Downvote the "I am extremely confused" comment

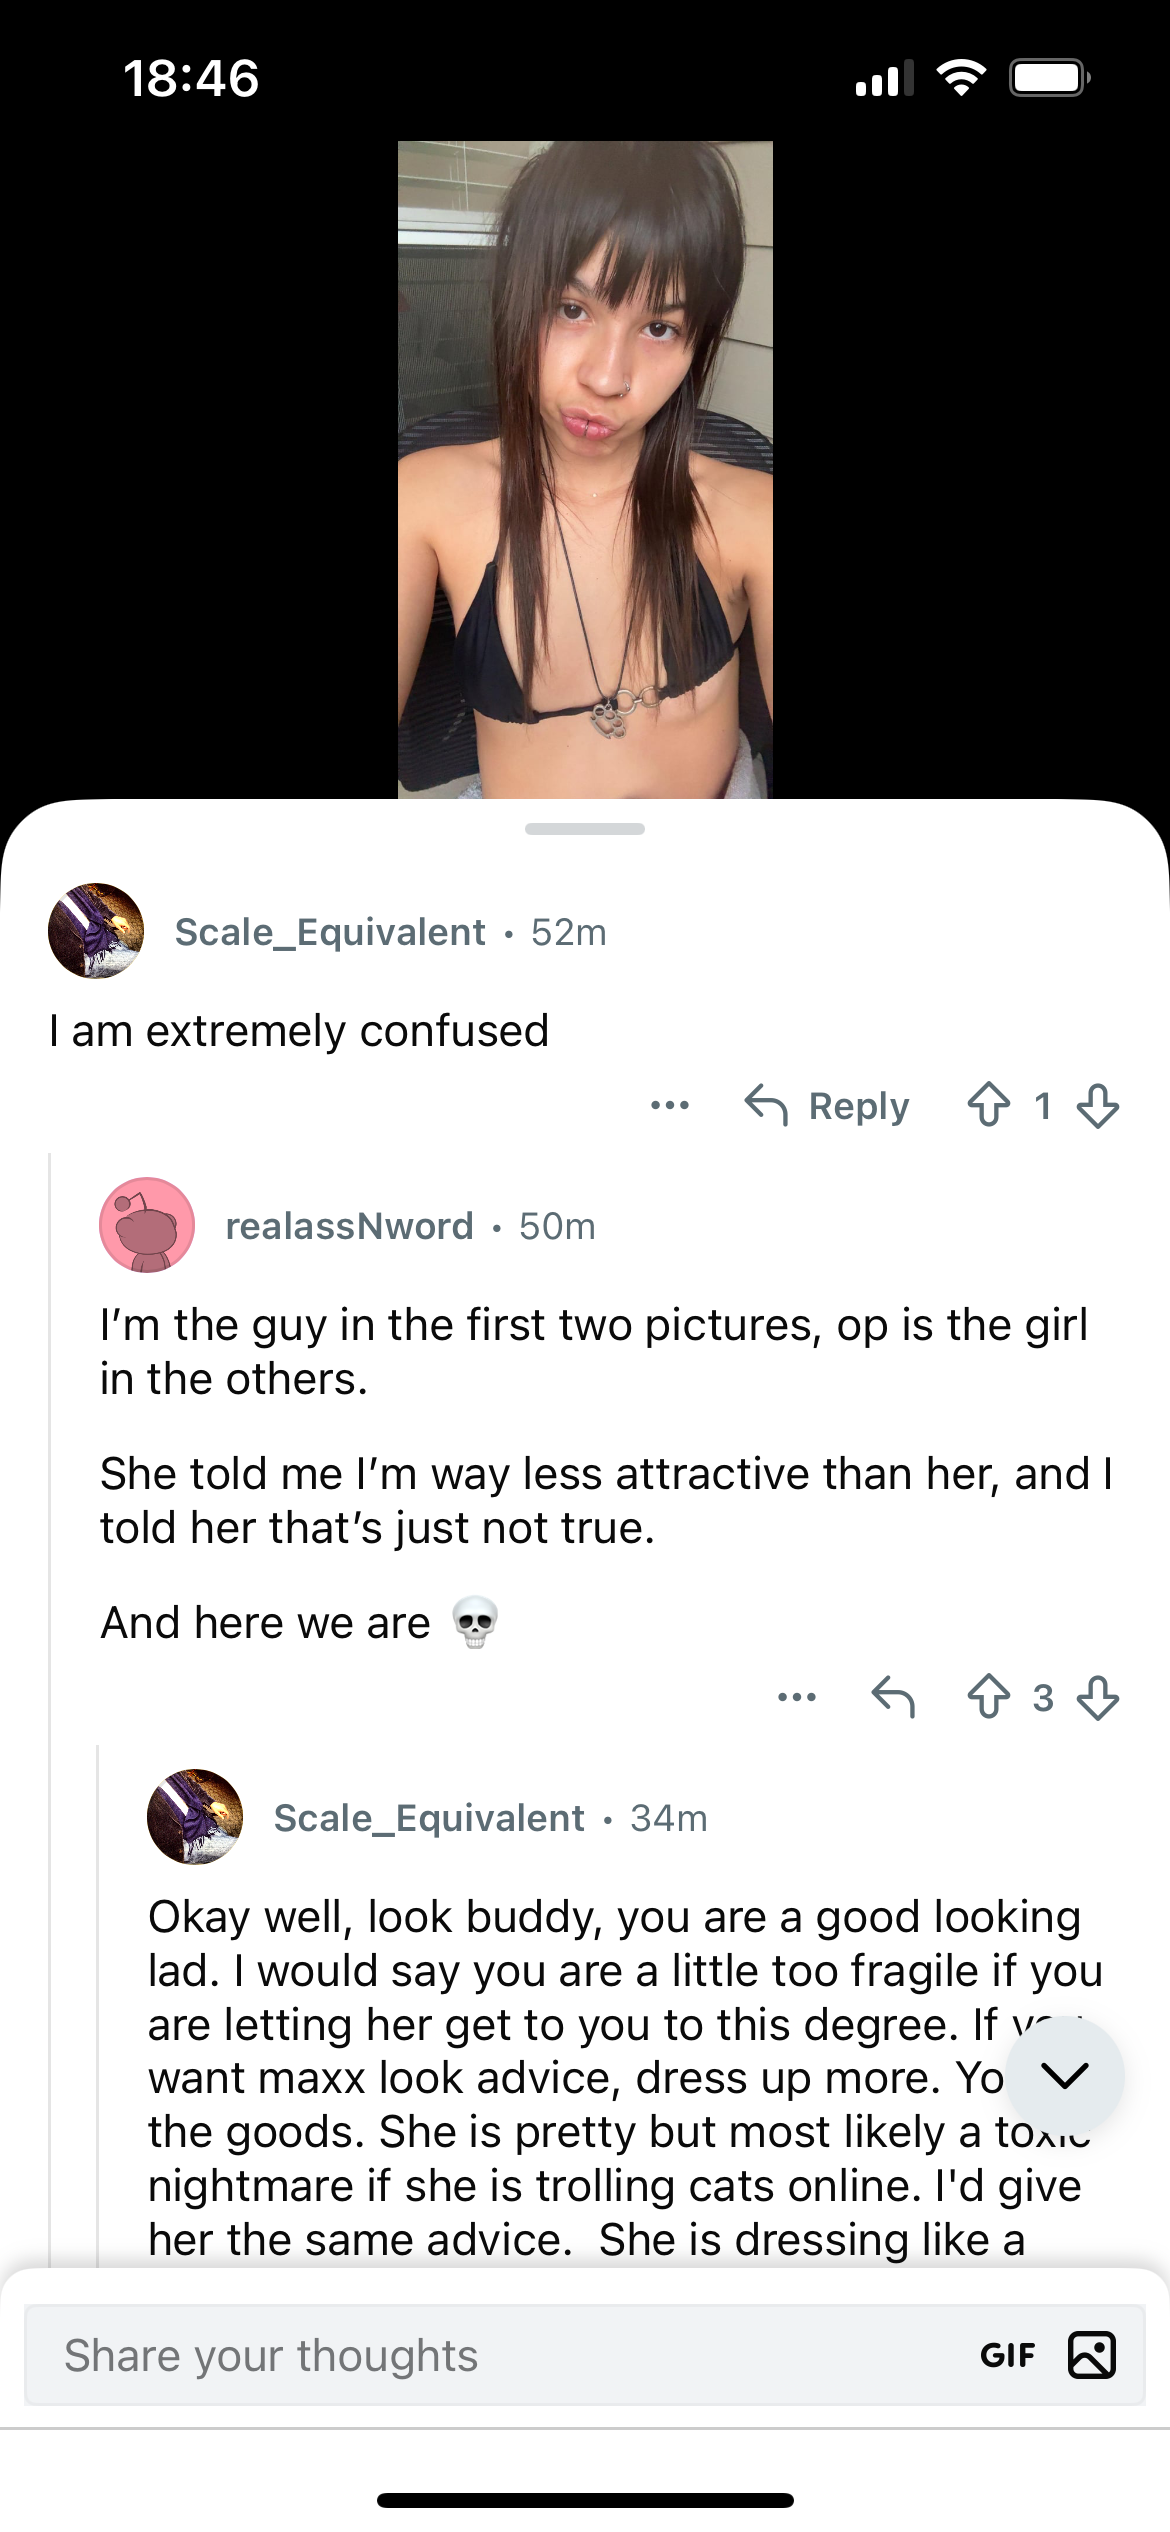click(1098, 1105)
